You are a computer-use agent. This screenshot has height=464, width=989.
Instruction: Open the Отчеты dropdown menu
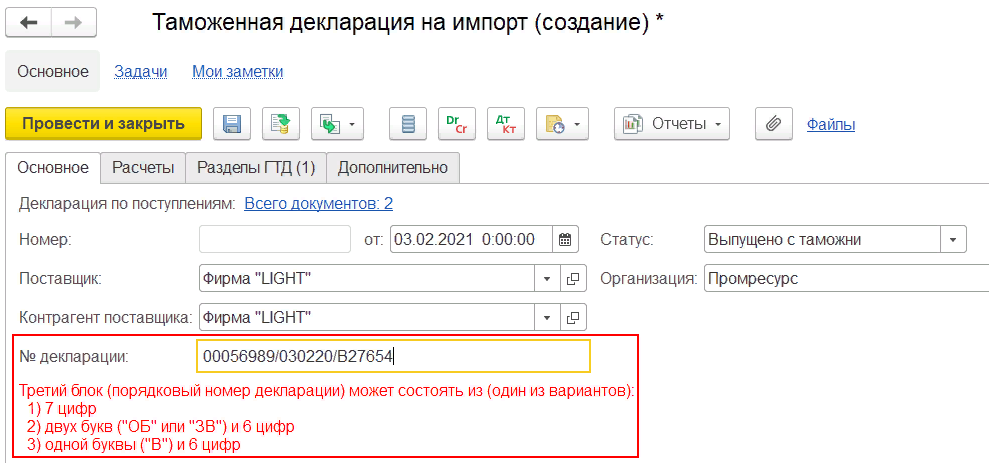671,124
